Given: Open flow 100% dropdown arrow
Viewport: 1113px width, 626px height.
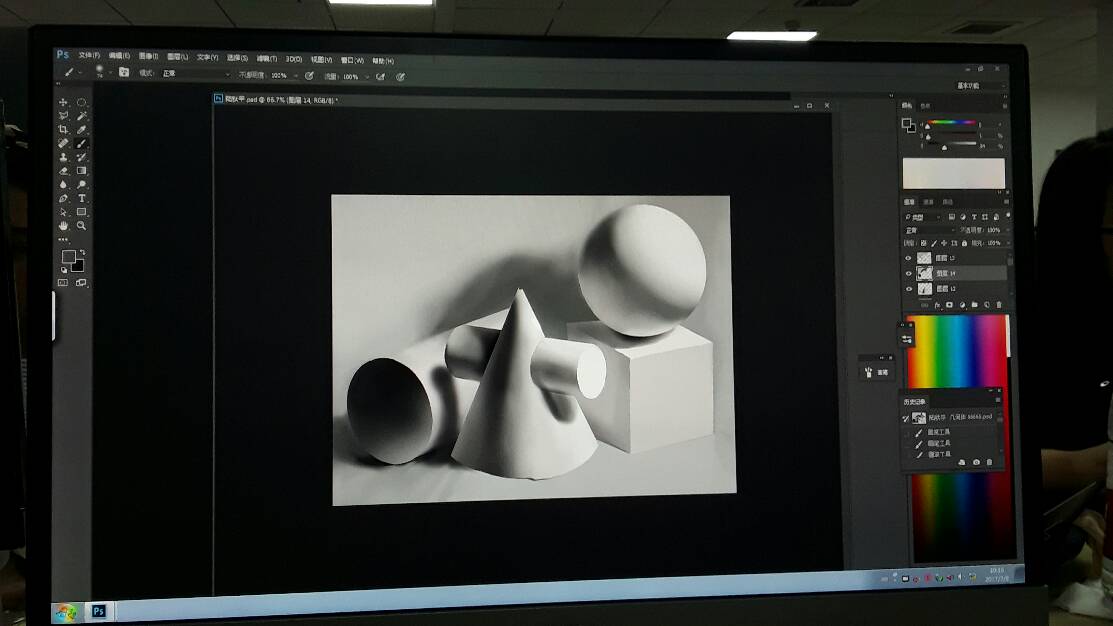Looking at the screenshot, I should tap(367, 77).
